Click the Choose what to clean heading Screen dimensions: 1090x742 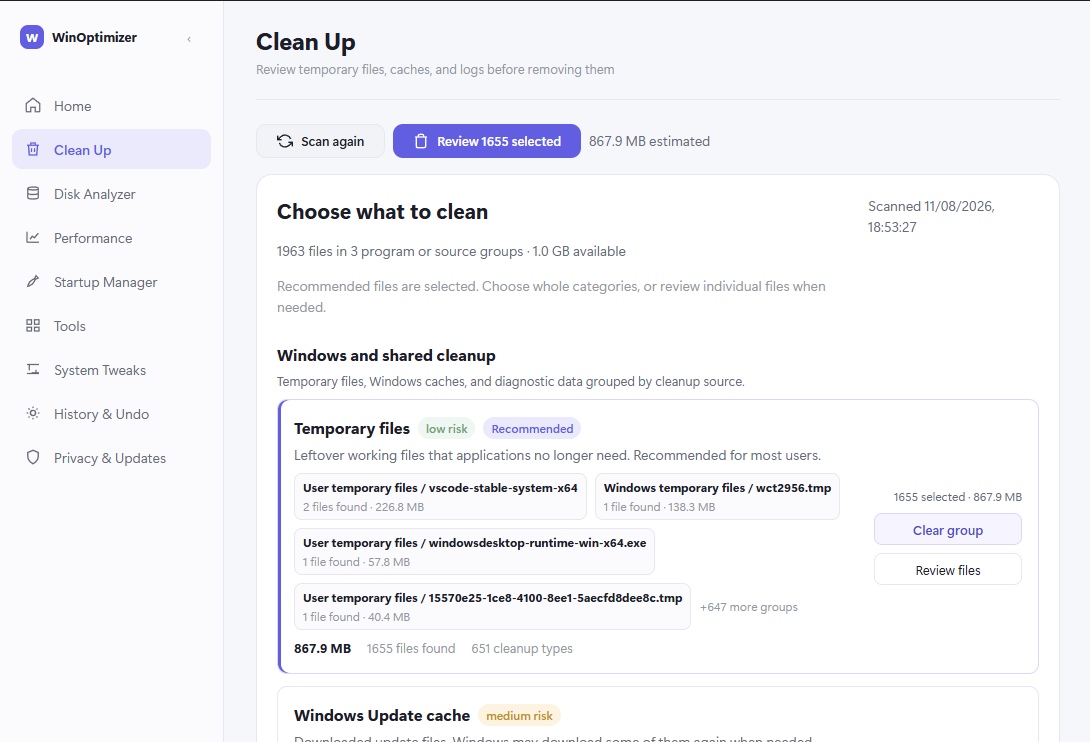point(382,211)
